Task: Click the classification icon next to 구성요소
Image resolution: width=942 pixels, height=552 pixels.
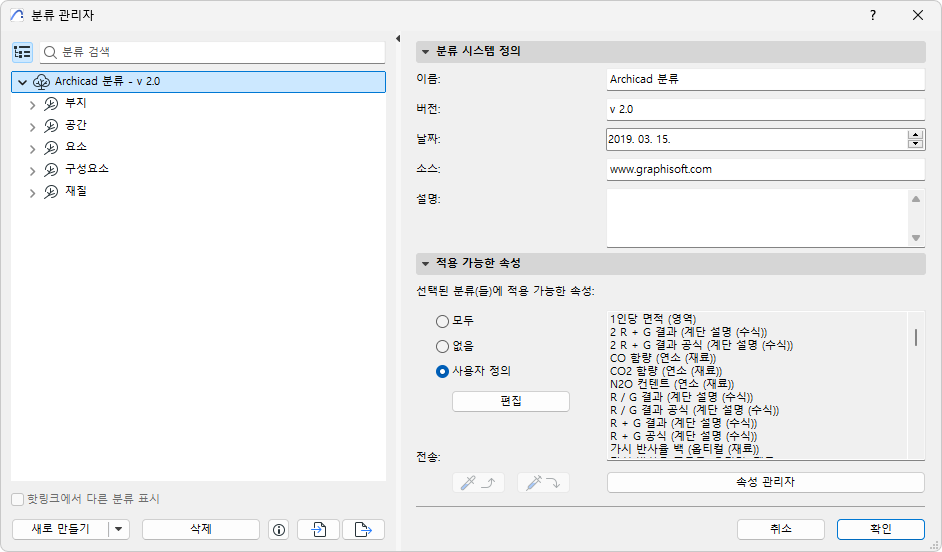Action: [51, 170]
